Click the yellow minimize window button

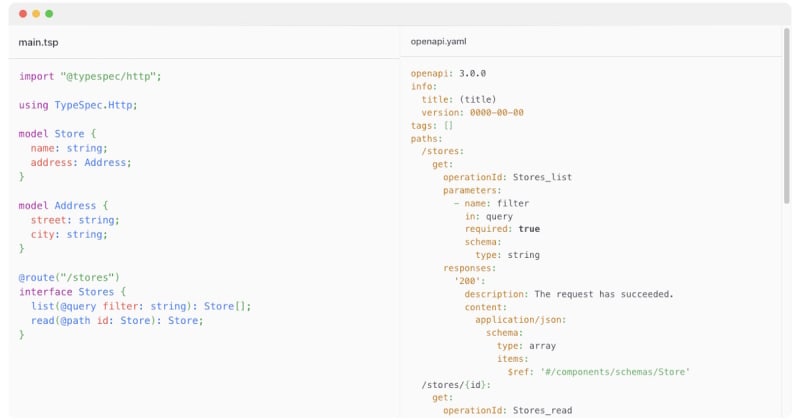(36, 14)
